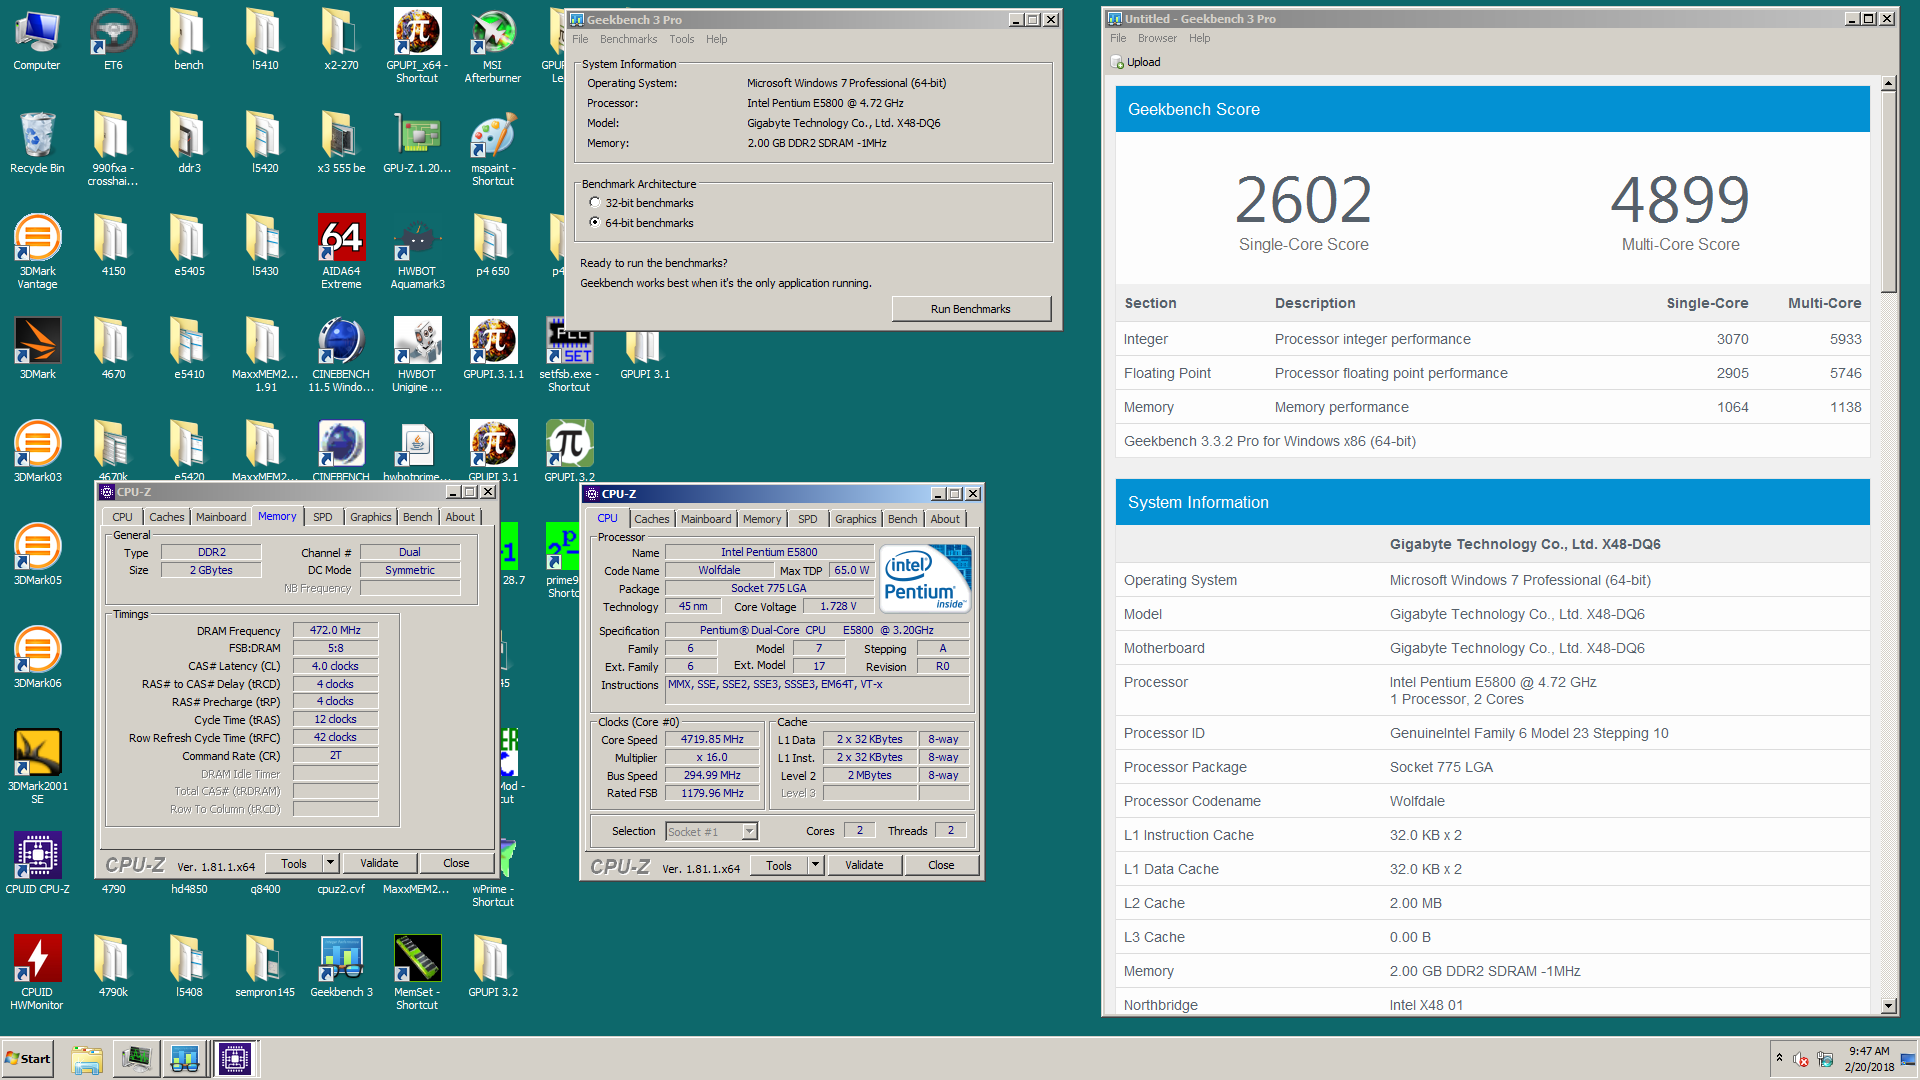Viewport: 1920px width, 1080px height.
Task: Click the Run Benchmarks button
Action: 970,309
